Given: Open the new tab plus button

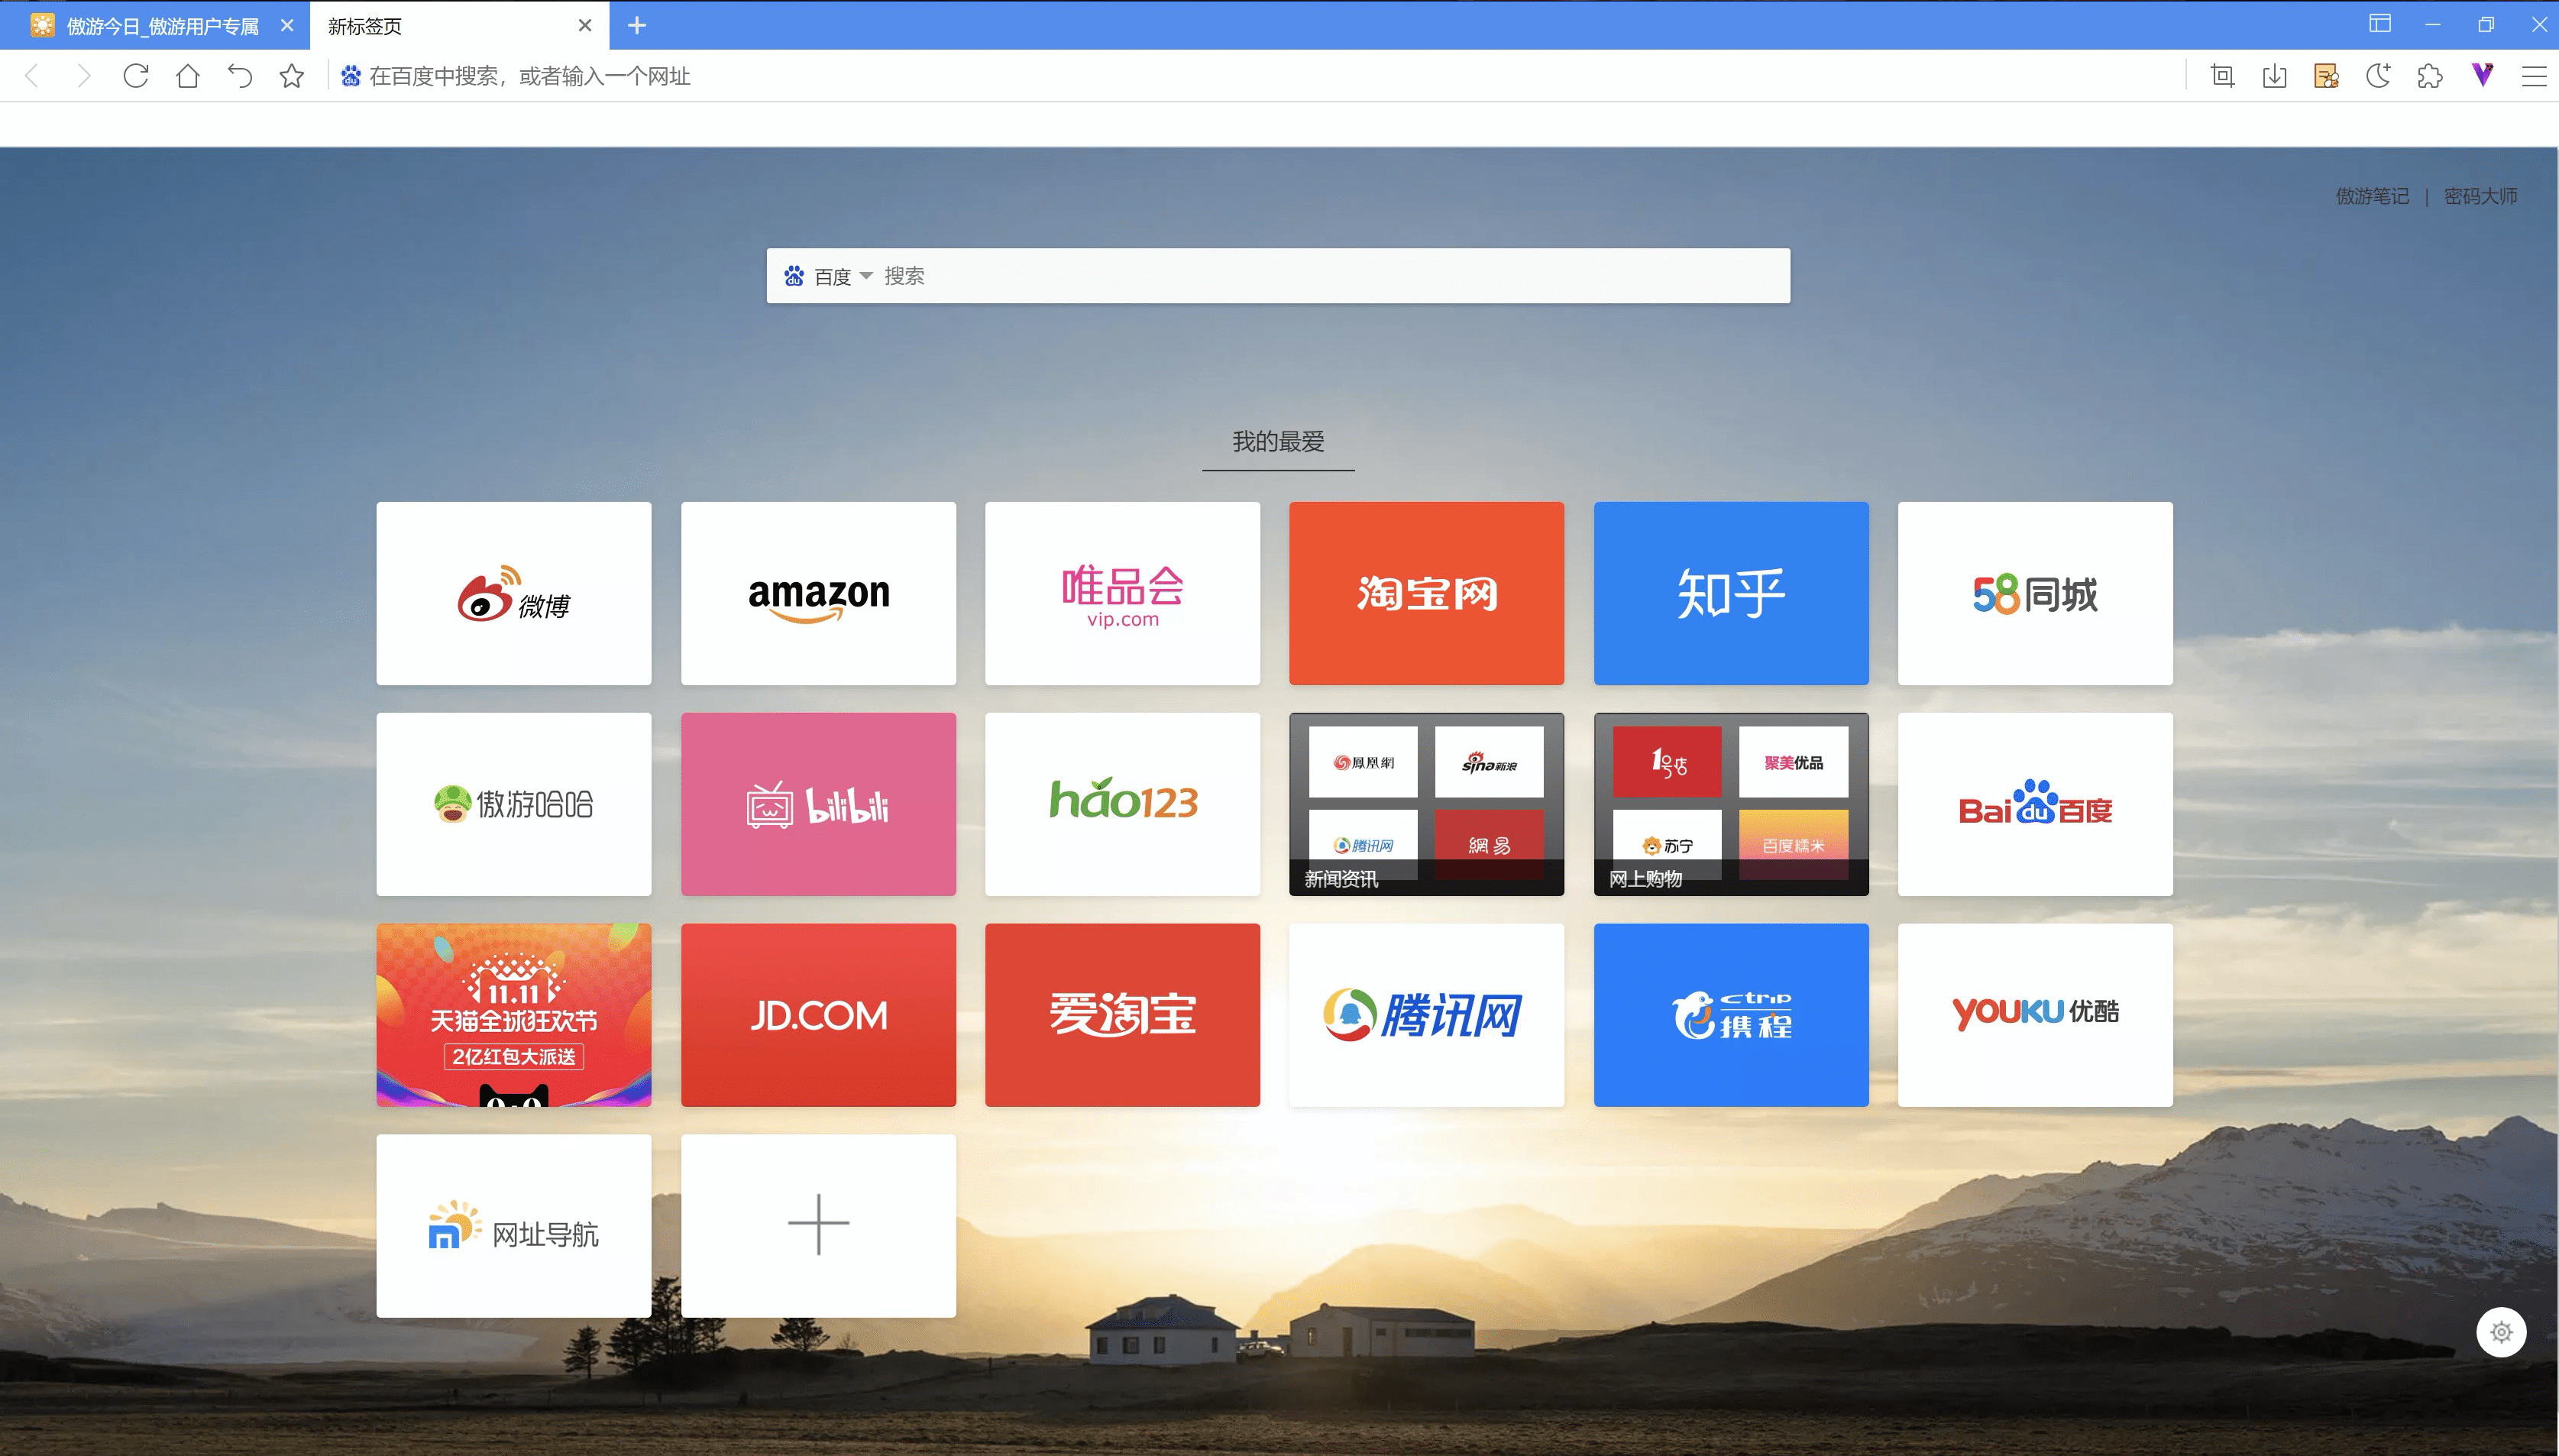Looking at the screenshot, I should [637, 26].
